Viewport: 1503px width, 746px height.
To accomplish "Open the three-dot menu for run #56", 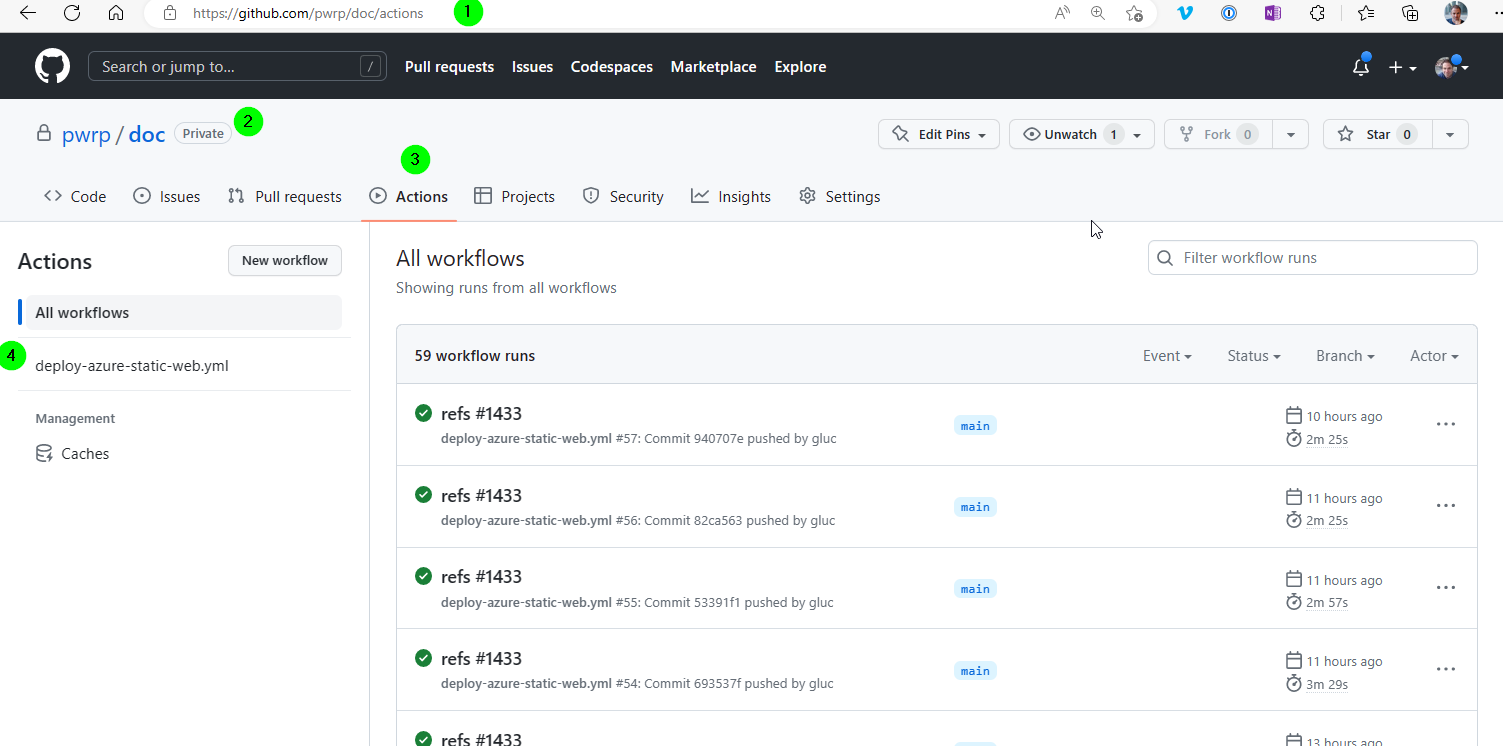I will (1446, 506).
